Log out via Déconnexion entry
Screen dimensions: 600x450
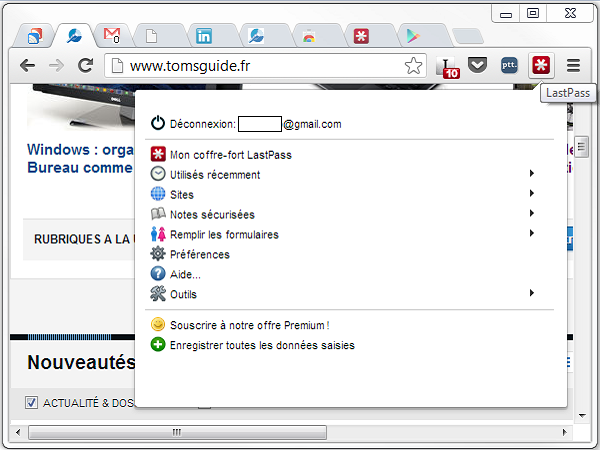pos(255,124)
